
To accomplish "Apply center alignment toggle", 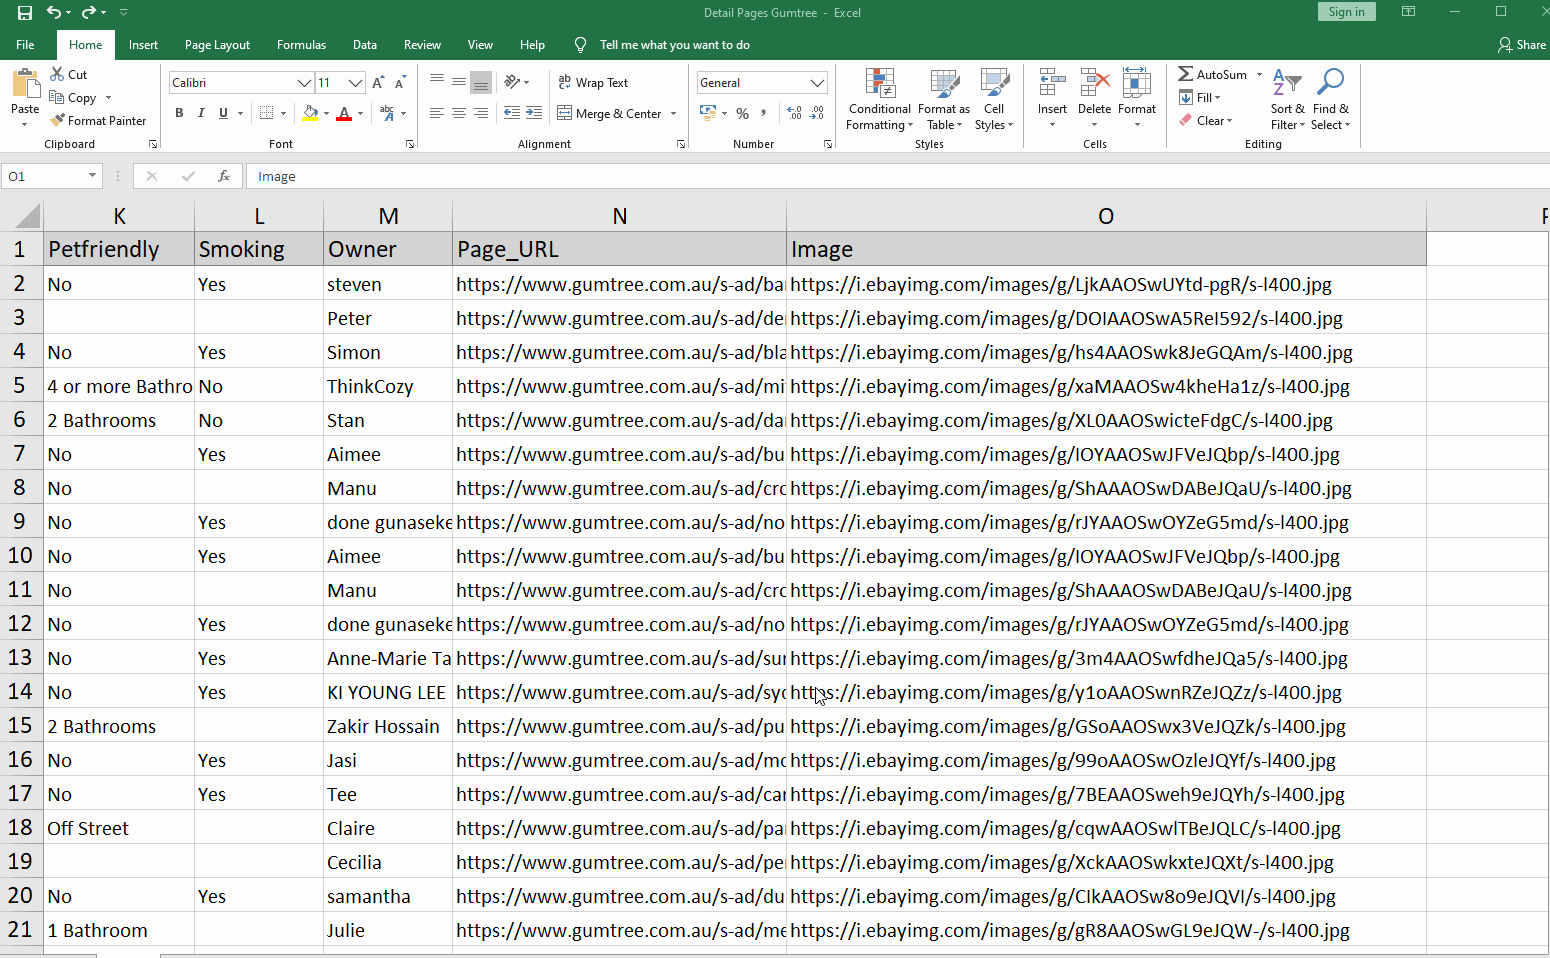I will coord(458,113).
